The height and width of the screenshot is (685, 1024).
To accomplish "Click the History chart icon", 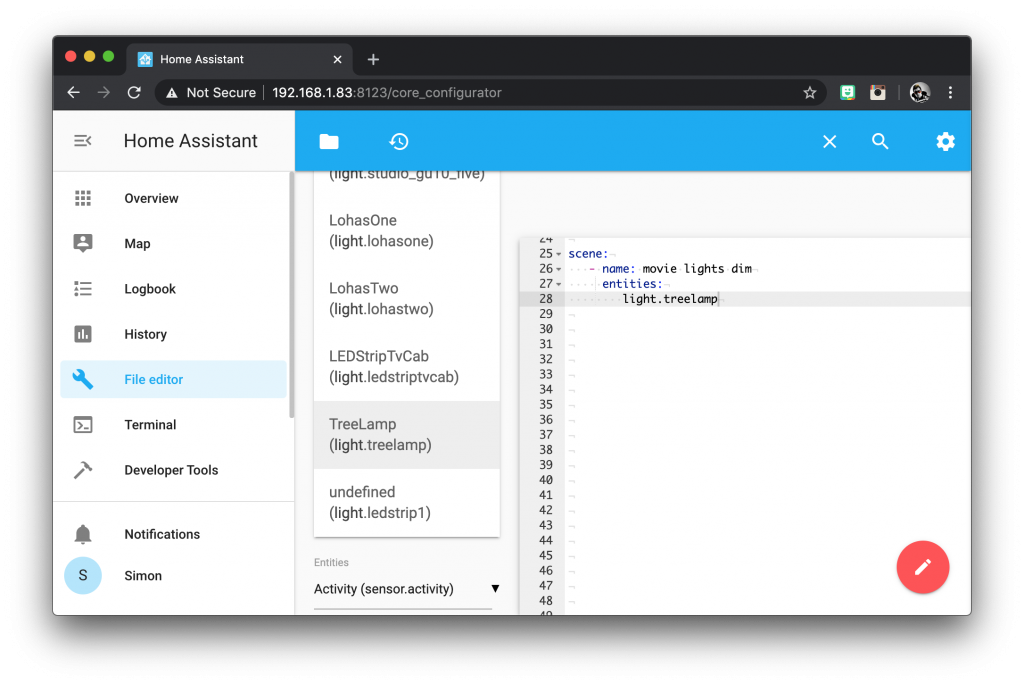I will pyautogui.click(x=83, y=334).
